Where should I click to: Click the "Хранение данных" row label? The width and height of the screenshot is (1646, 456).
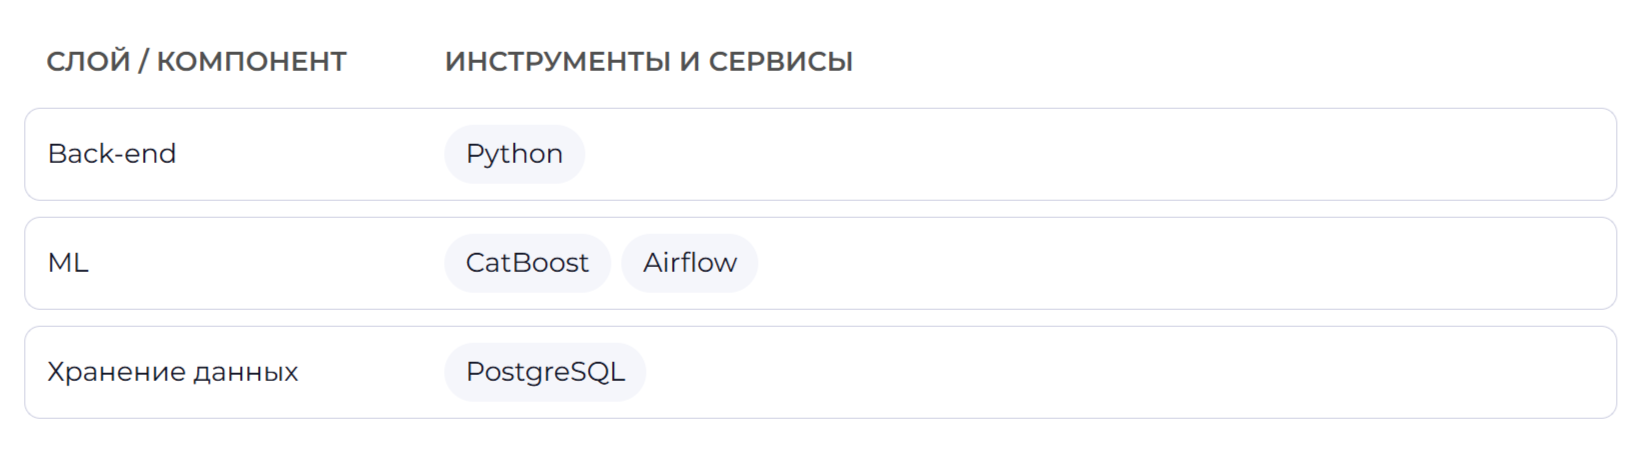pos(173,372)
